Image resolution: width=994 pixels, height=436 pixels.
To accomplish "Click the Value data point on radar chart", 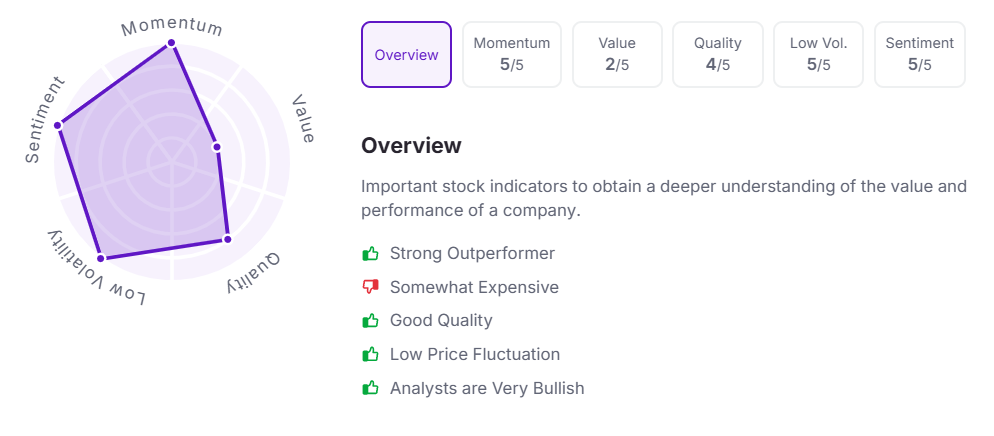I will tap(217, 148).
